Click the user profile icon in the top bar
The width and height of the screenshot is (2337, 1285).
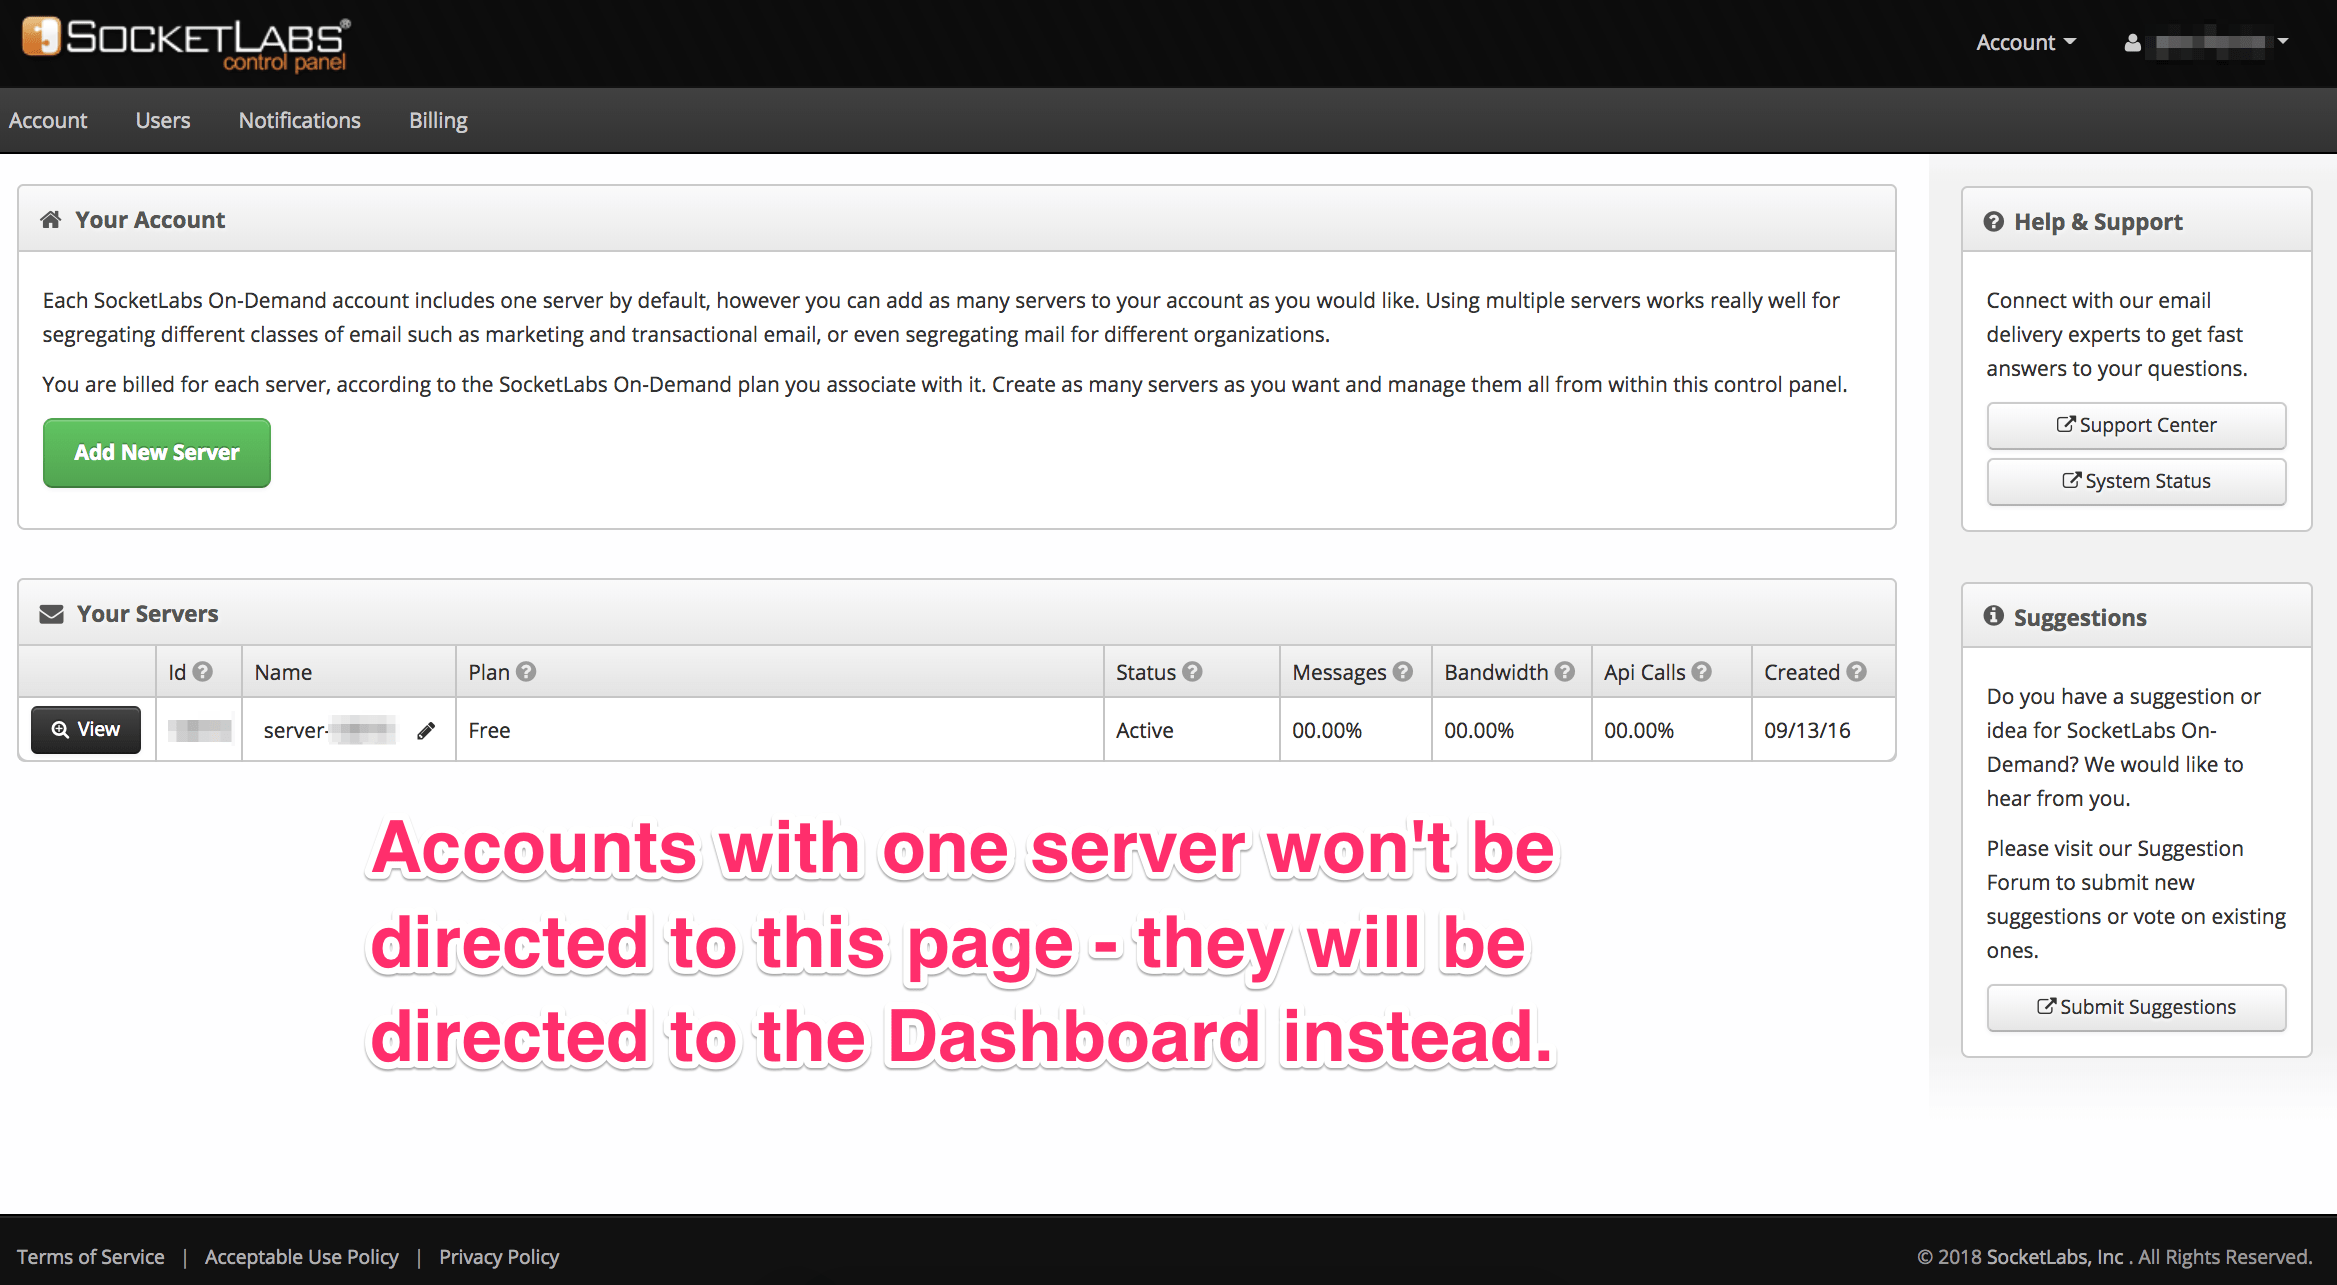click(2131, 43)
